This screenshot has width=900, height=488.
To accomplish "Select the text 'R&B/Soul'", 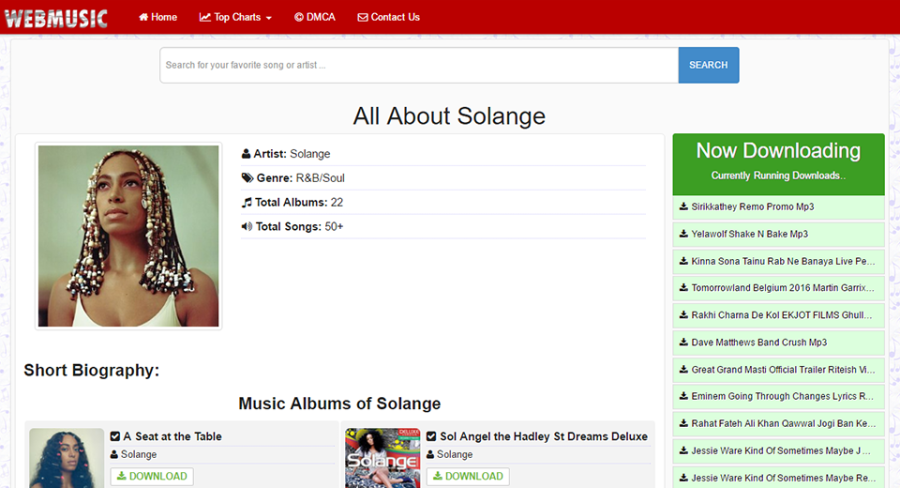I will (320, 178).
